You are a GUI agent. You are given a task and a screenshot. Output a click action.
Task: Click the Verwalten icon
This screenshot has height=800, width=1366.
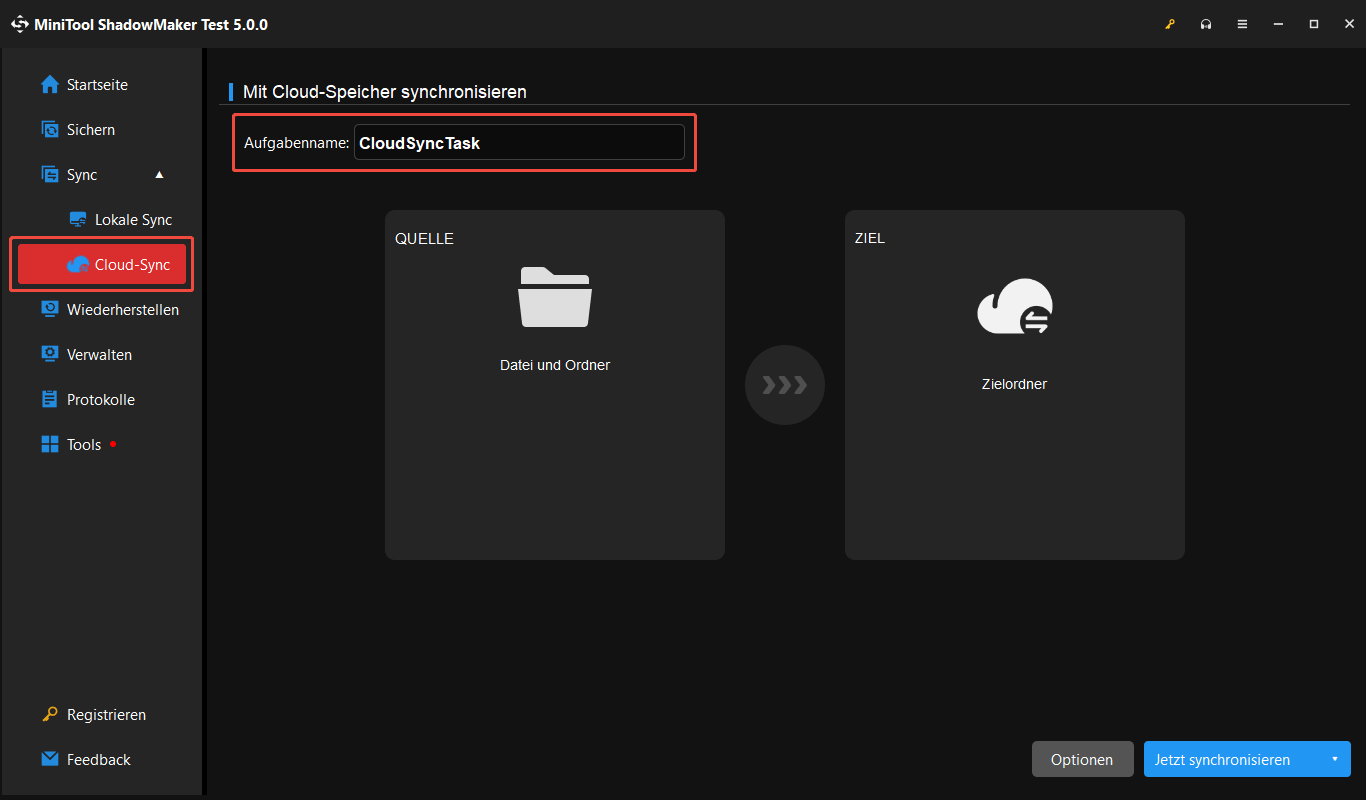click(50, 355)
